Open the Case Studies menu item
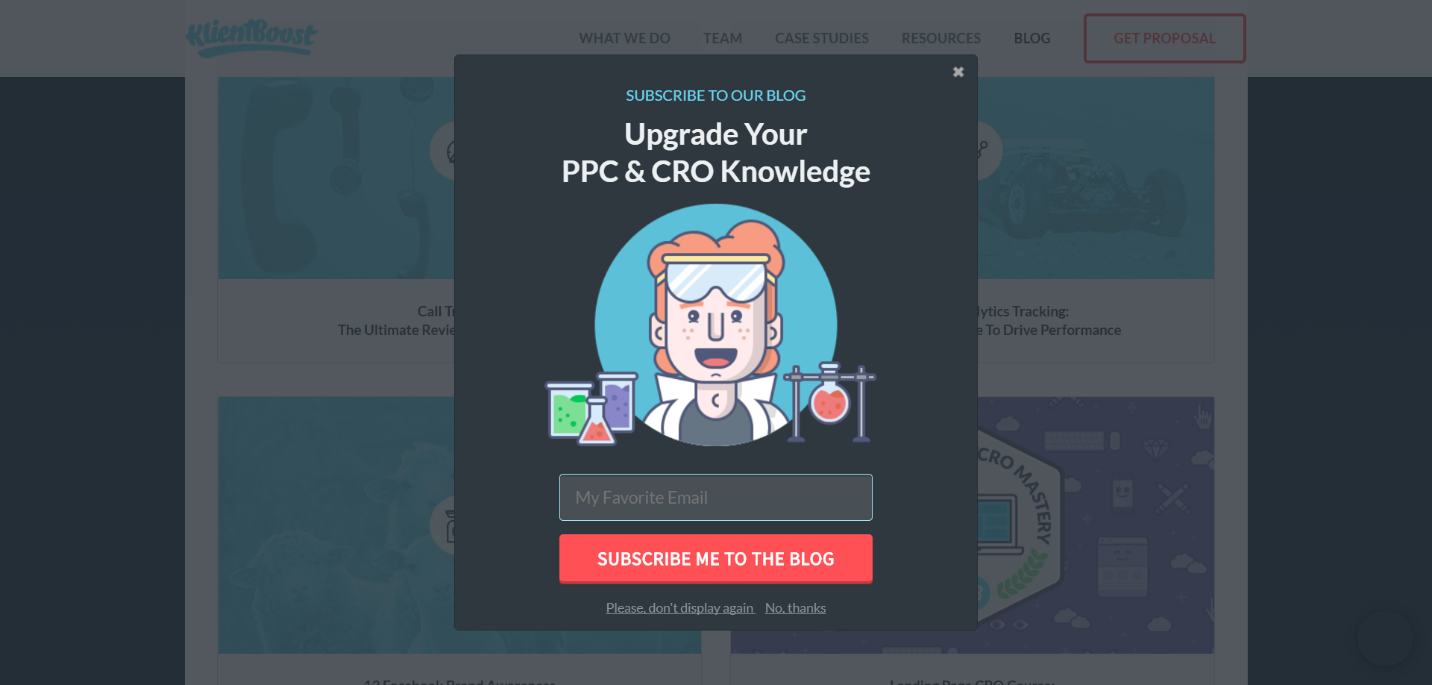This screenshot has height=685, width=1432. [x=821, y=38]
